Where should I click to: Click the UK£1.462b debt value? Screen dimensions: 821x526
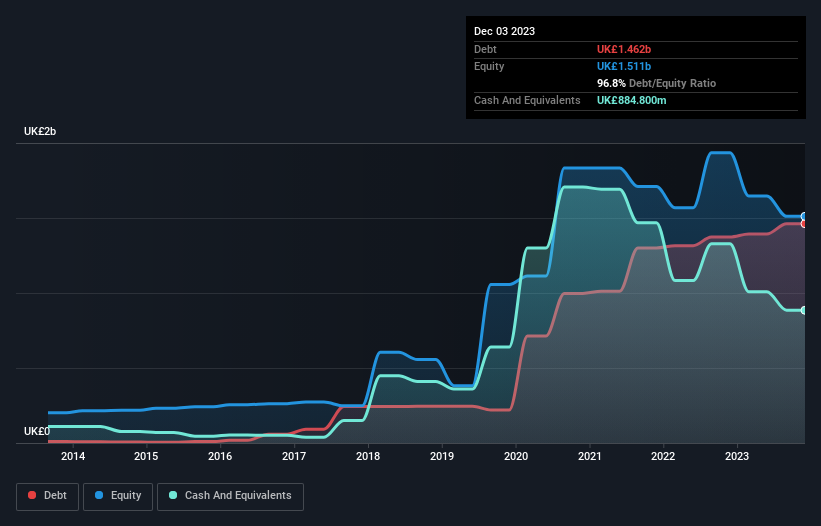tap(624, 49)
